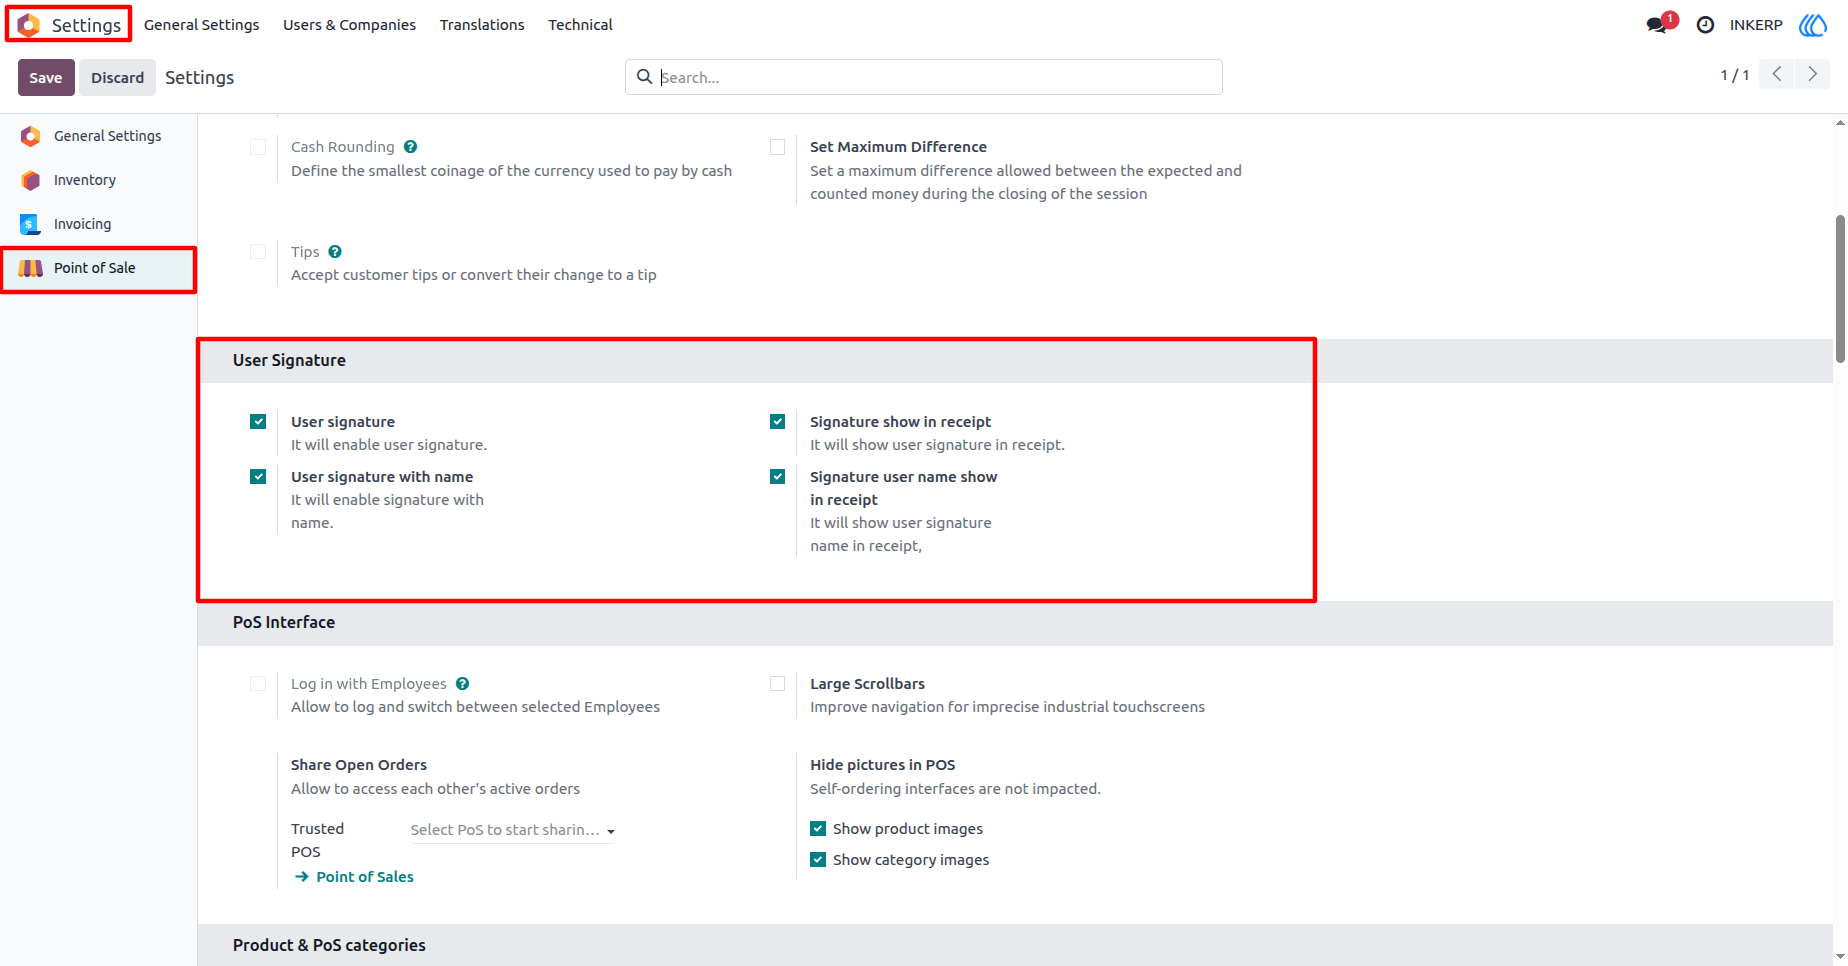
Task: Click the Log in with Employees help icon
Action: (x=462, y=684)
